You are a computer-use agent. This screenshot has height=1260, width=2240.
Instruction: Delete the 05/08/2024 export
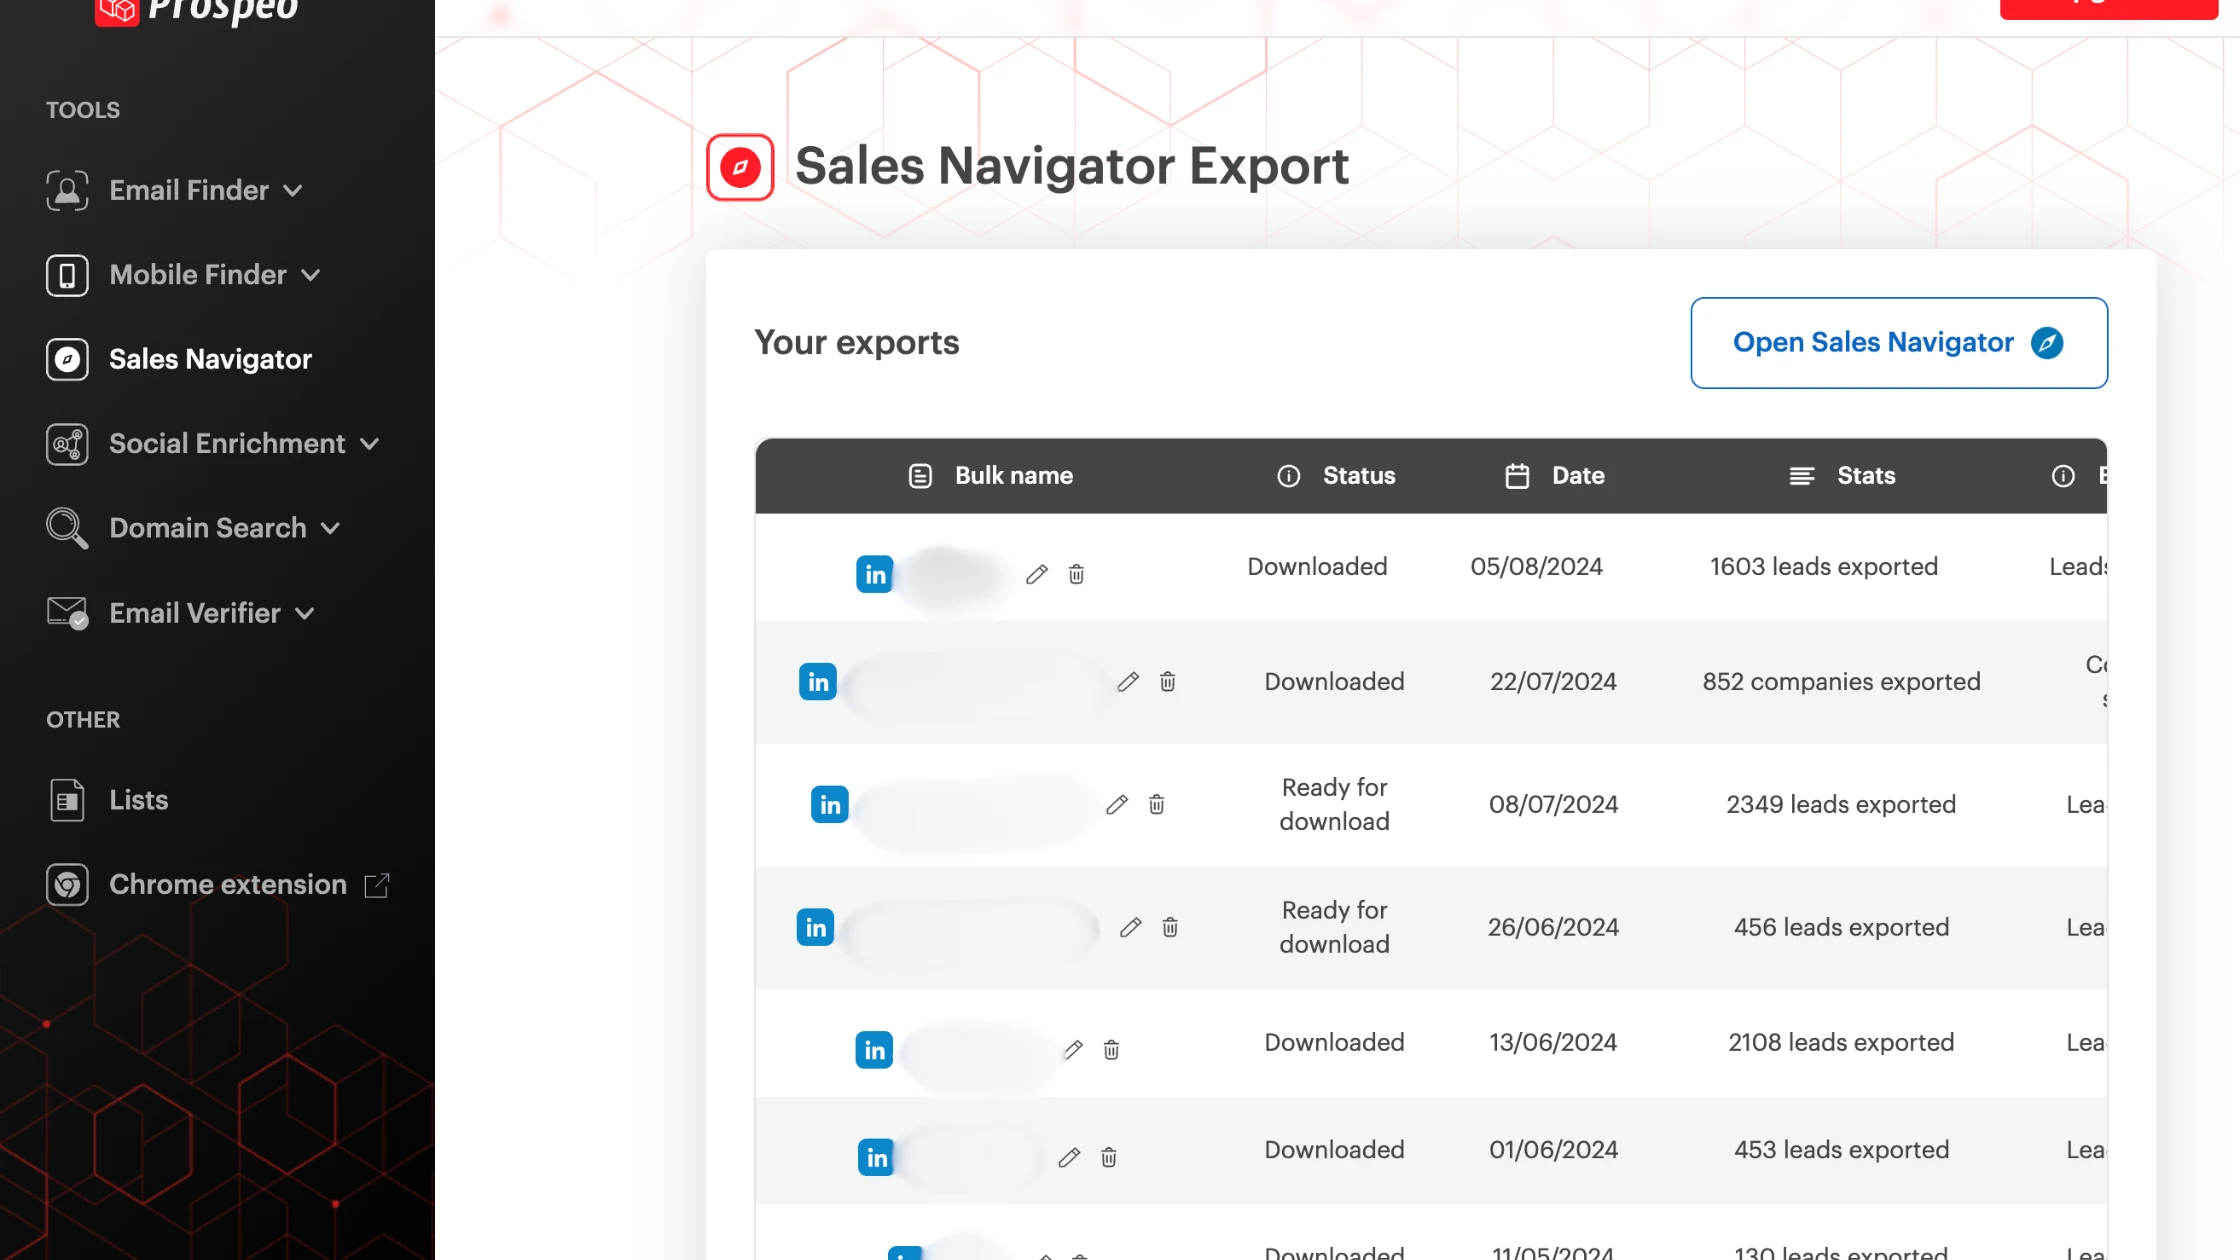pos(1076,574)
